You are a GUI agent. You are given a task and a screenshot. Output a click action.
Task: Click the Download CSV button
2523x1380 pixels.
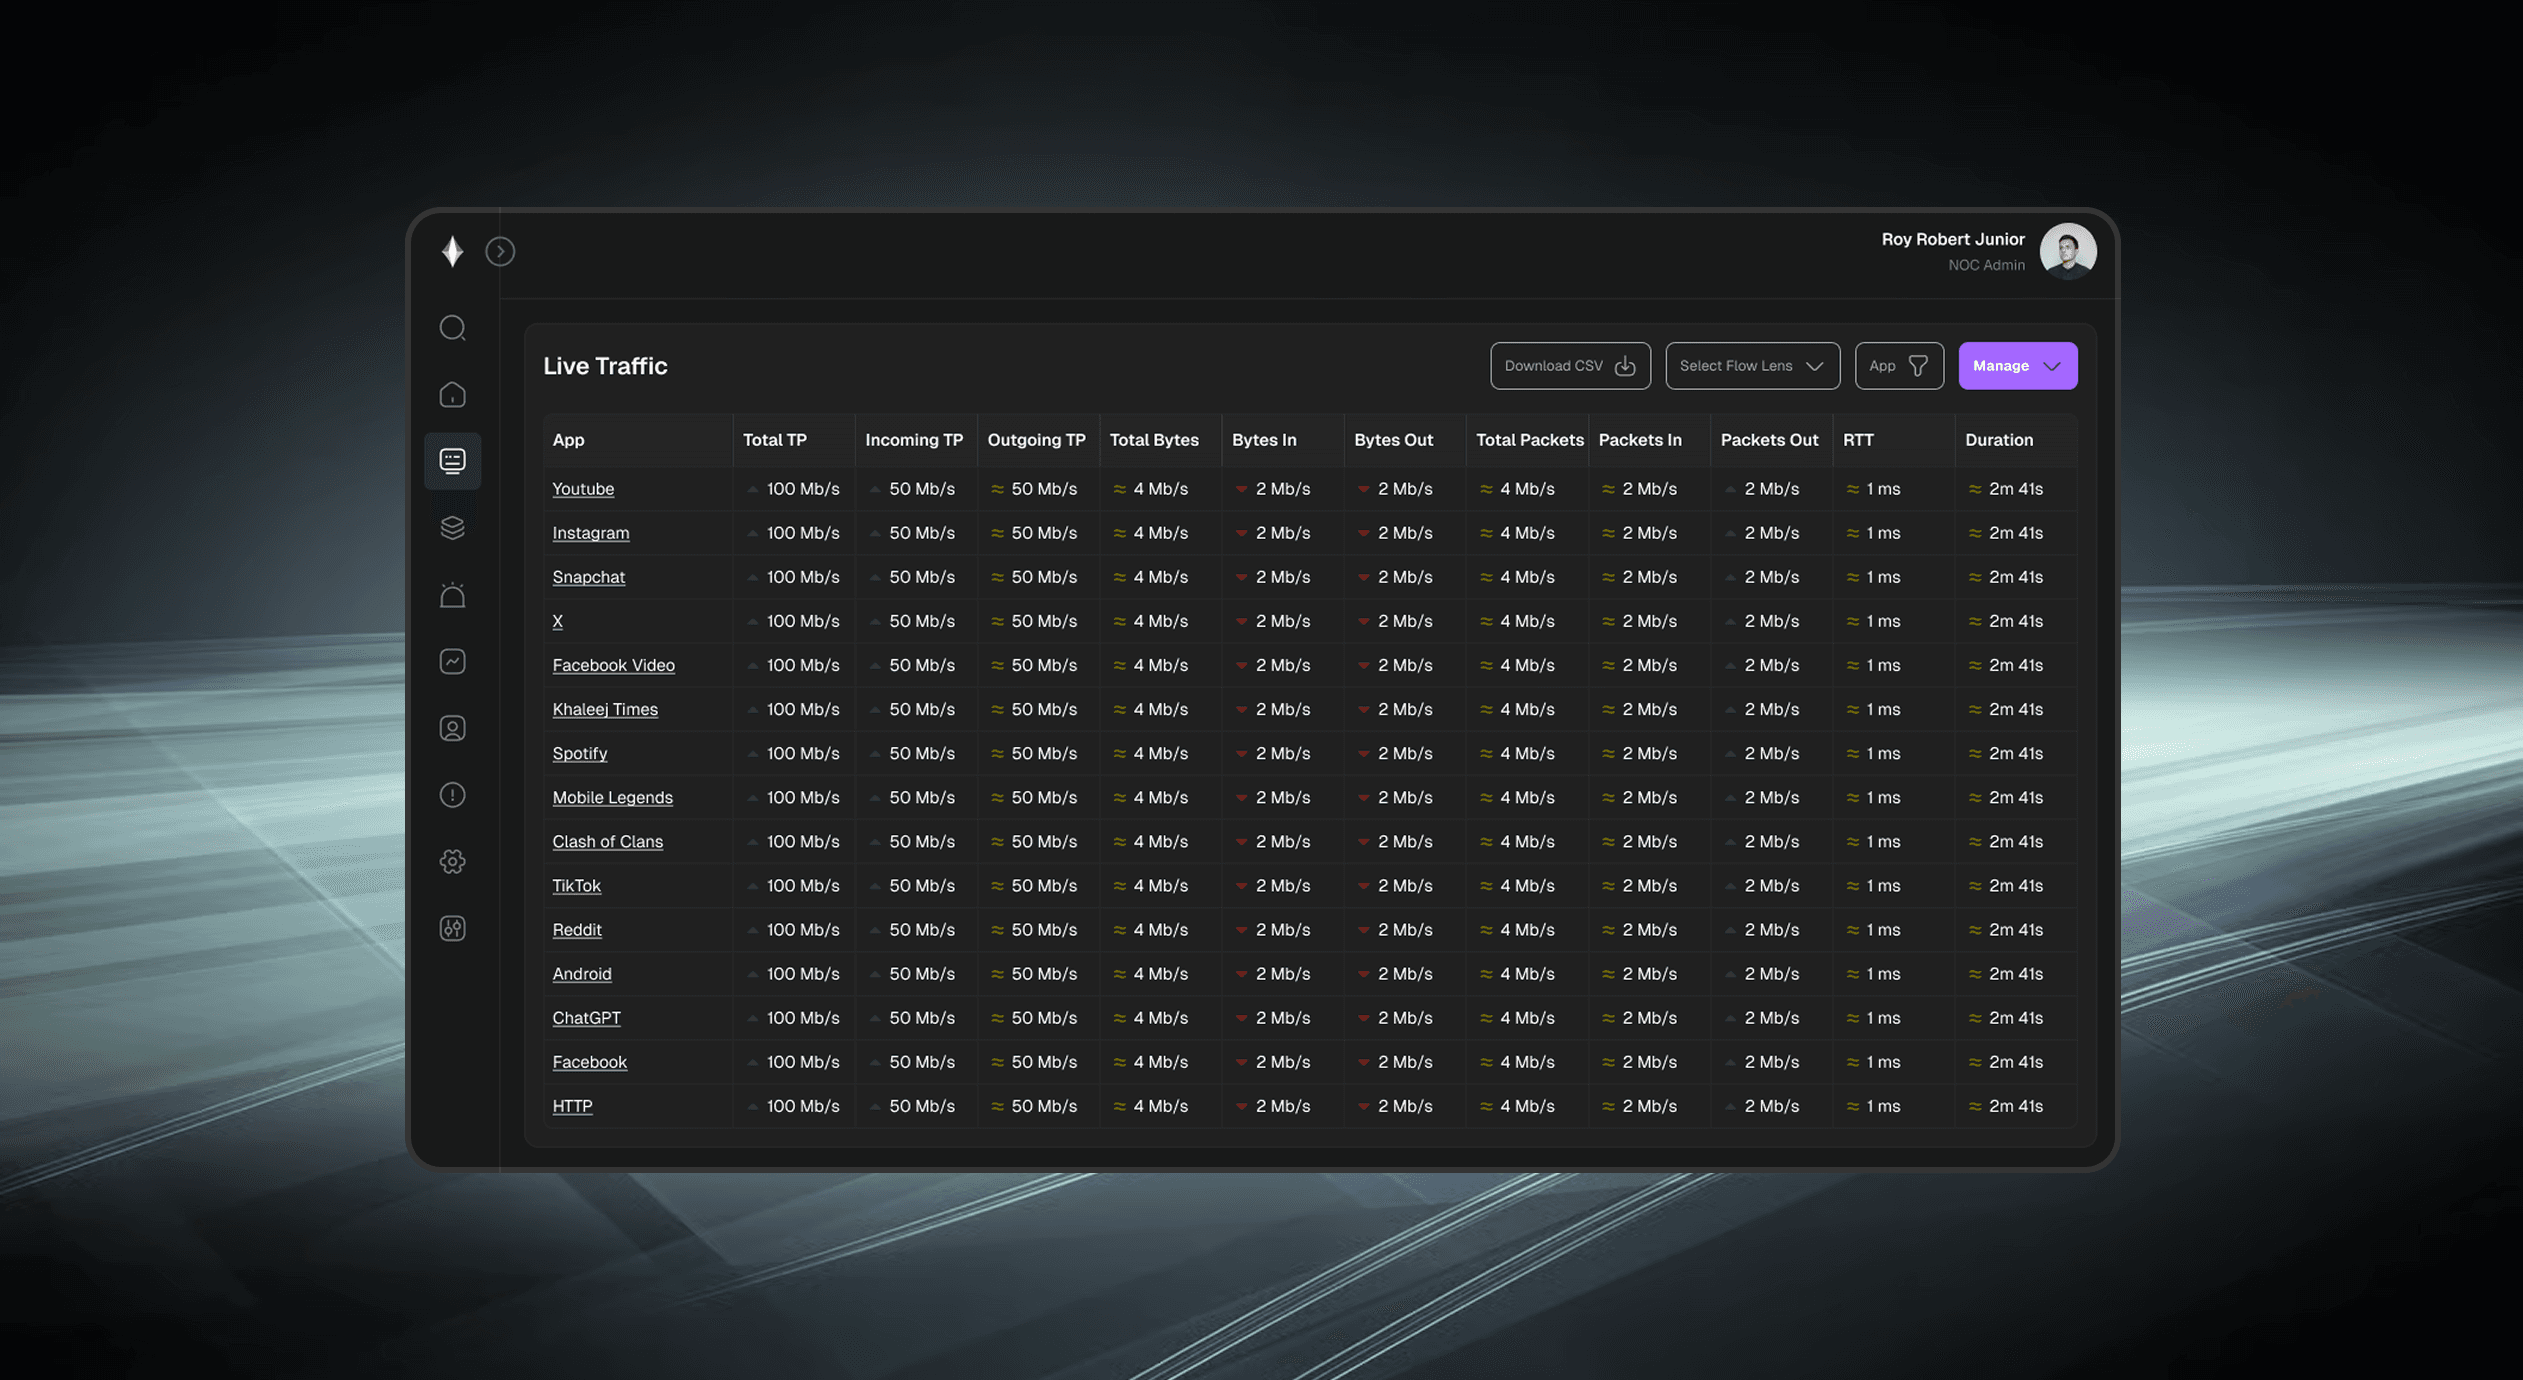pos(1570,366)
